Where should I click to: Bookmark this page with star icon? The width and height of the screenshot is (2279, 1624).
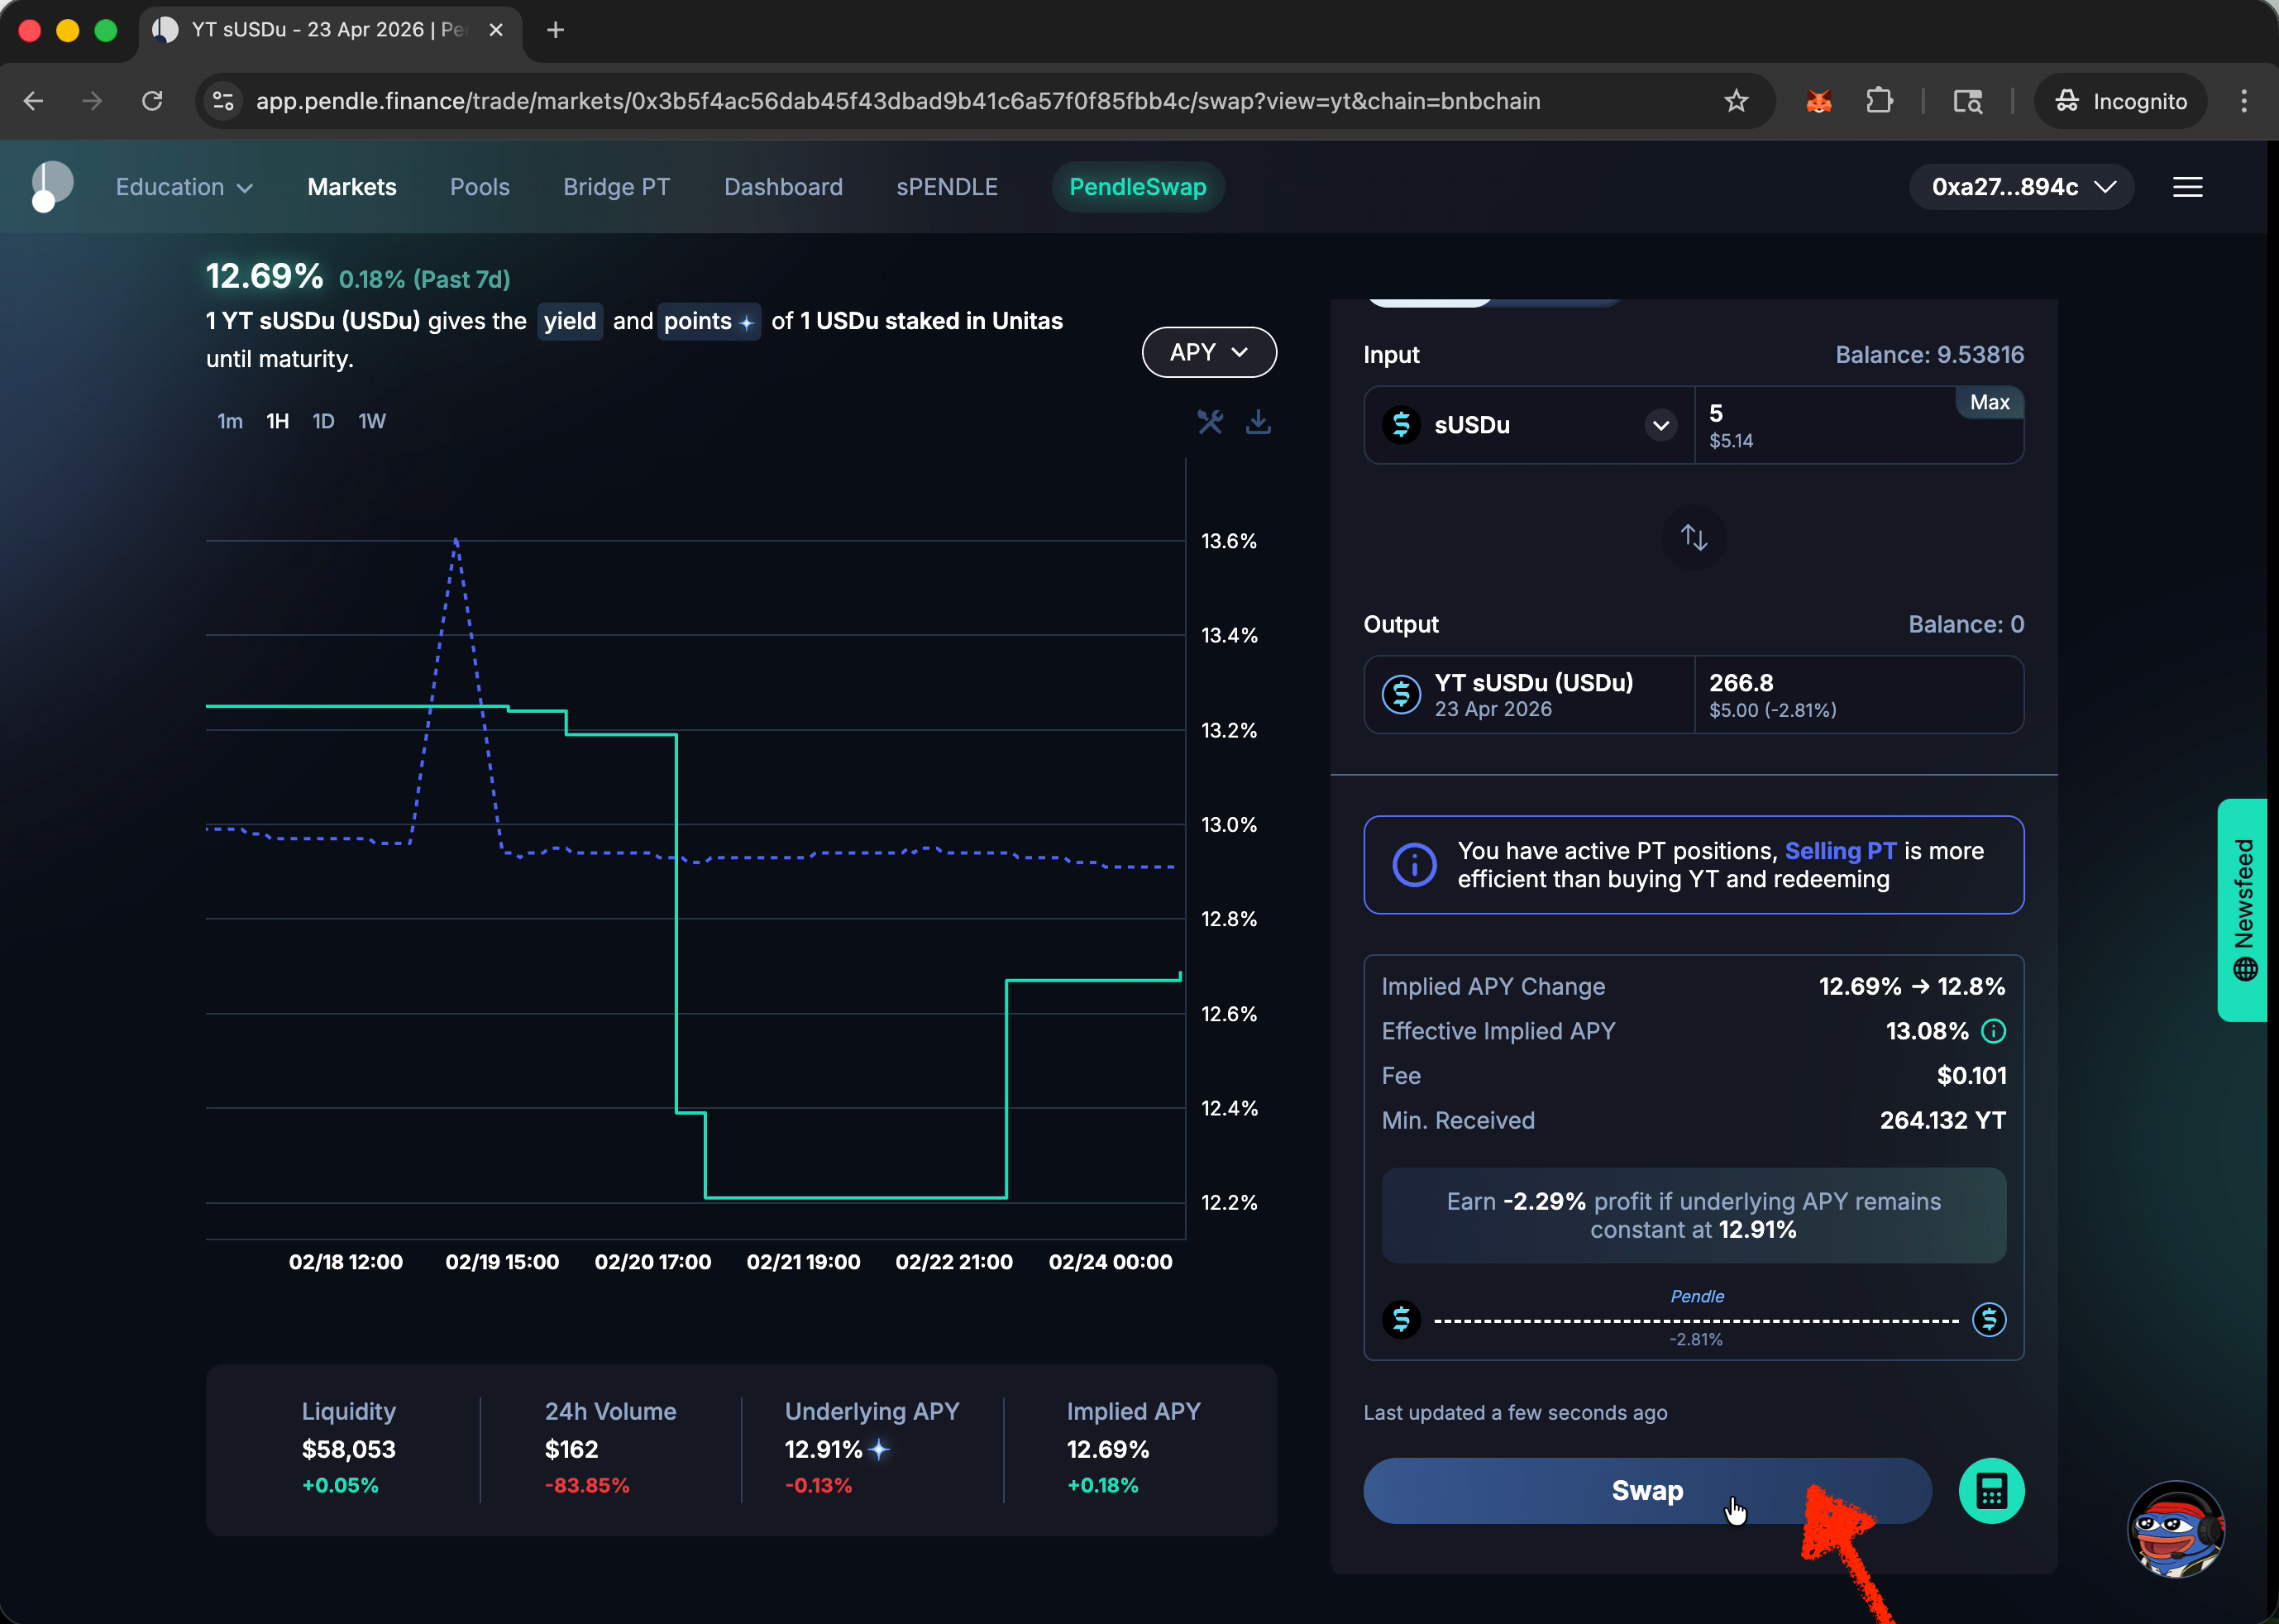1736,101
